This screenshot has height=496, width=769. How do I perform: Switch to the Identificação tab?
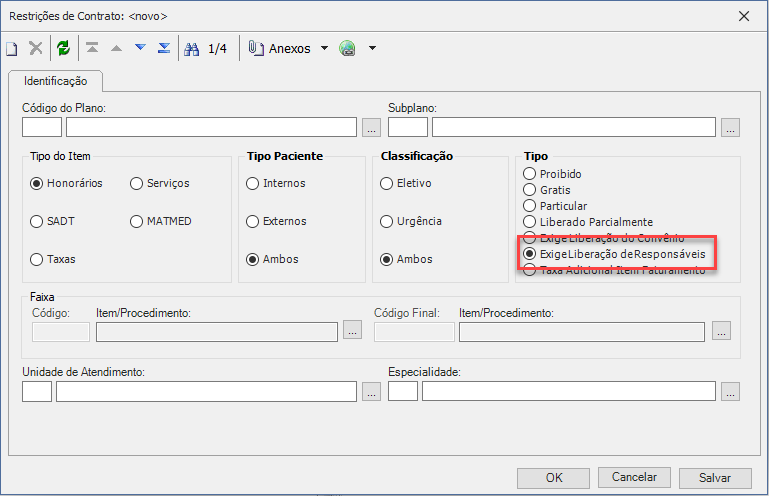55,81
